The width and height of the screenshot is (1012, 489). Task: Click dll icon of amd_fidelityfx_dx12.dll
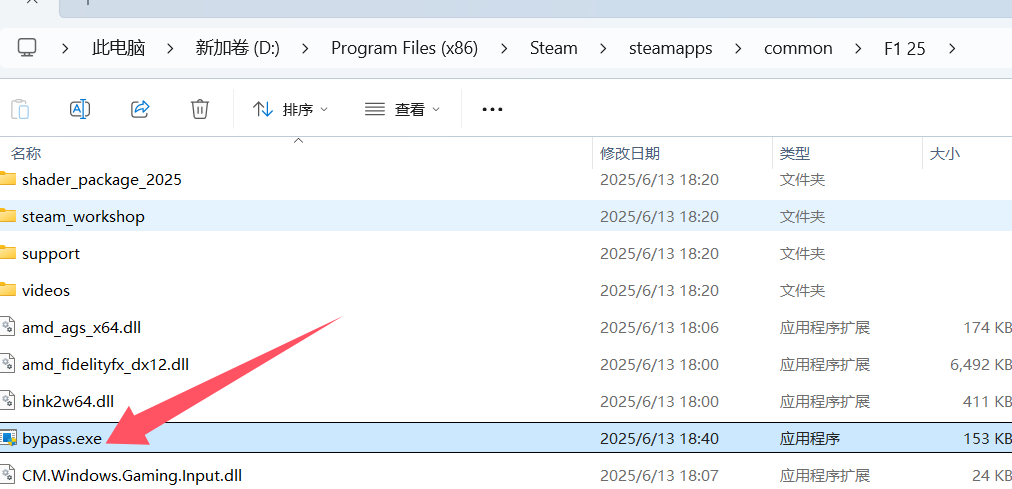7,364
